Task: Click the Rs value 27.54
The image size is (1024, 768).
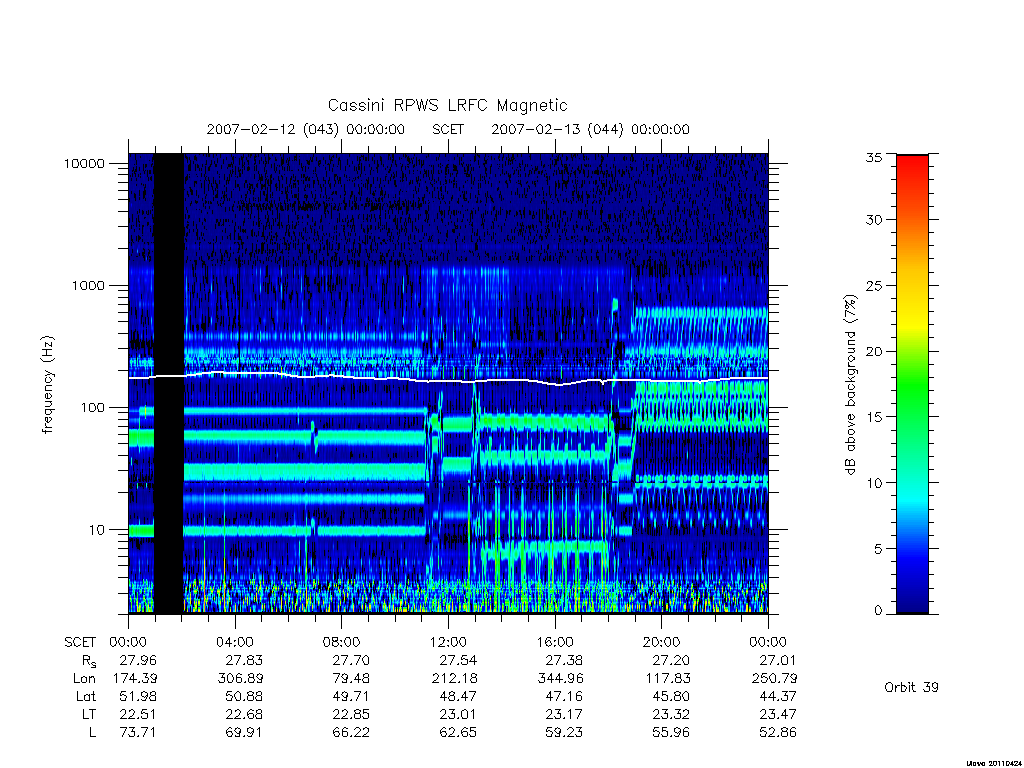Action: pyautogui.click(x=458, y=661)
